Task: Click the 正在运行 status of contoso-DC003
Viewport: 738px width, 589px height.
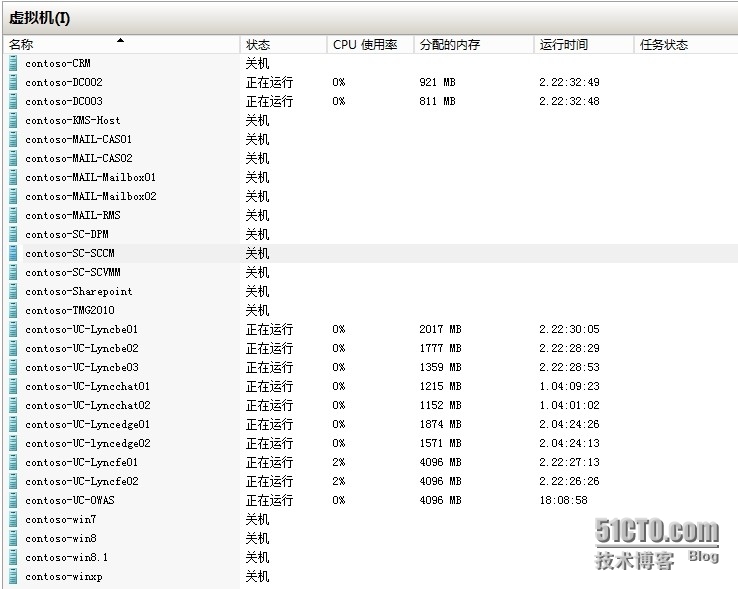Action: click(x=269, y=101)
